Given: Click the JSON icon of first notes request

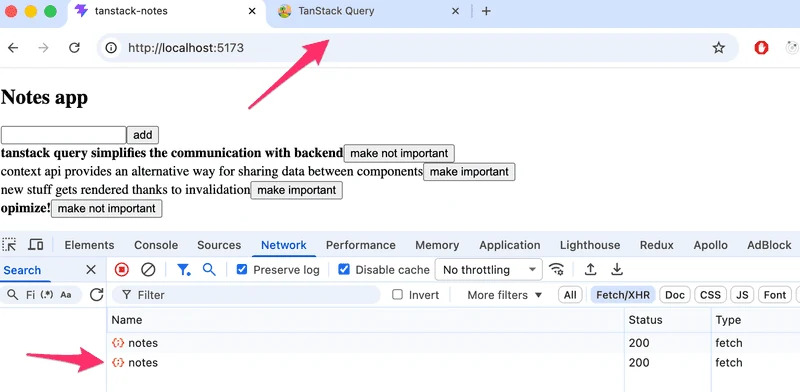Looking at the screenshot, I should point(118,343).
